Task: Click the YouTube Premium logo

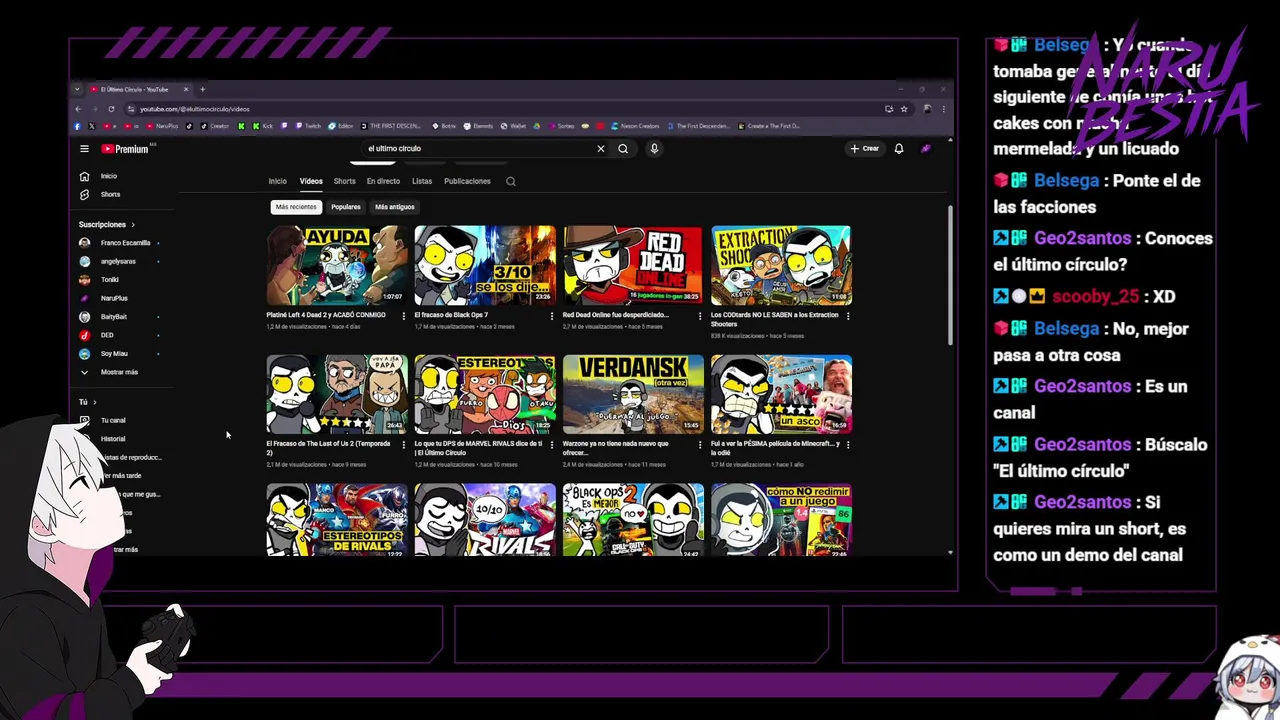Action: coord(125,149)
